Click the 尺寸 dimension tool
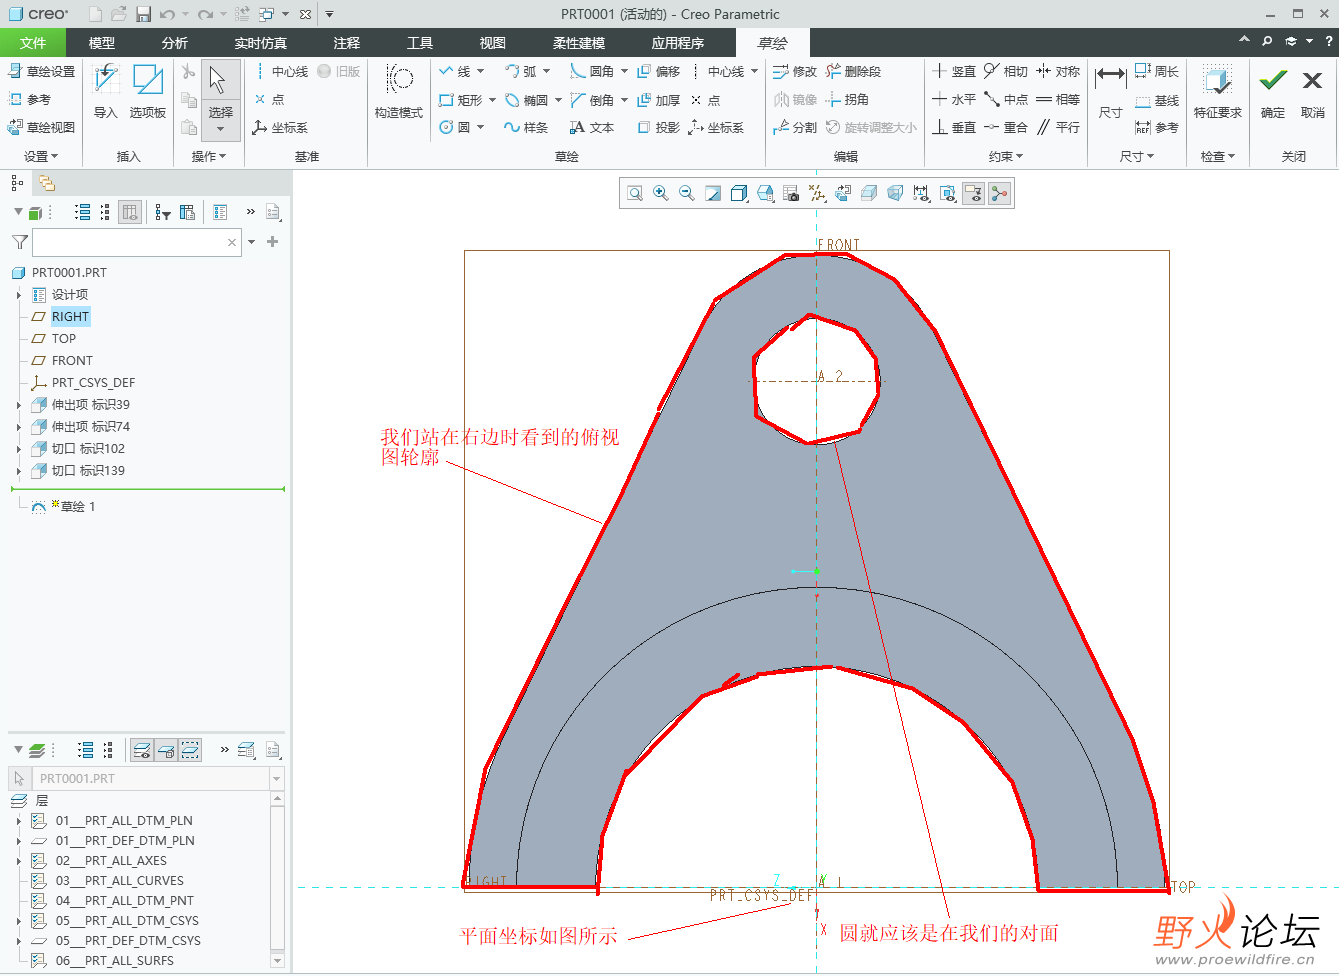The width and height of the screenshot is (1339, 976). click(x=1110, y=91)
